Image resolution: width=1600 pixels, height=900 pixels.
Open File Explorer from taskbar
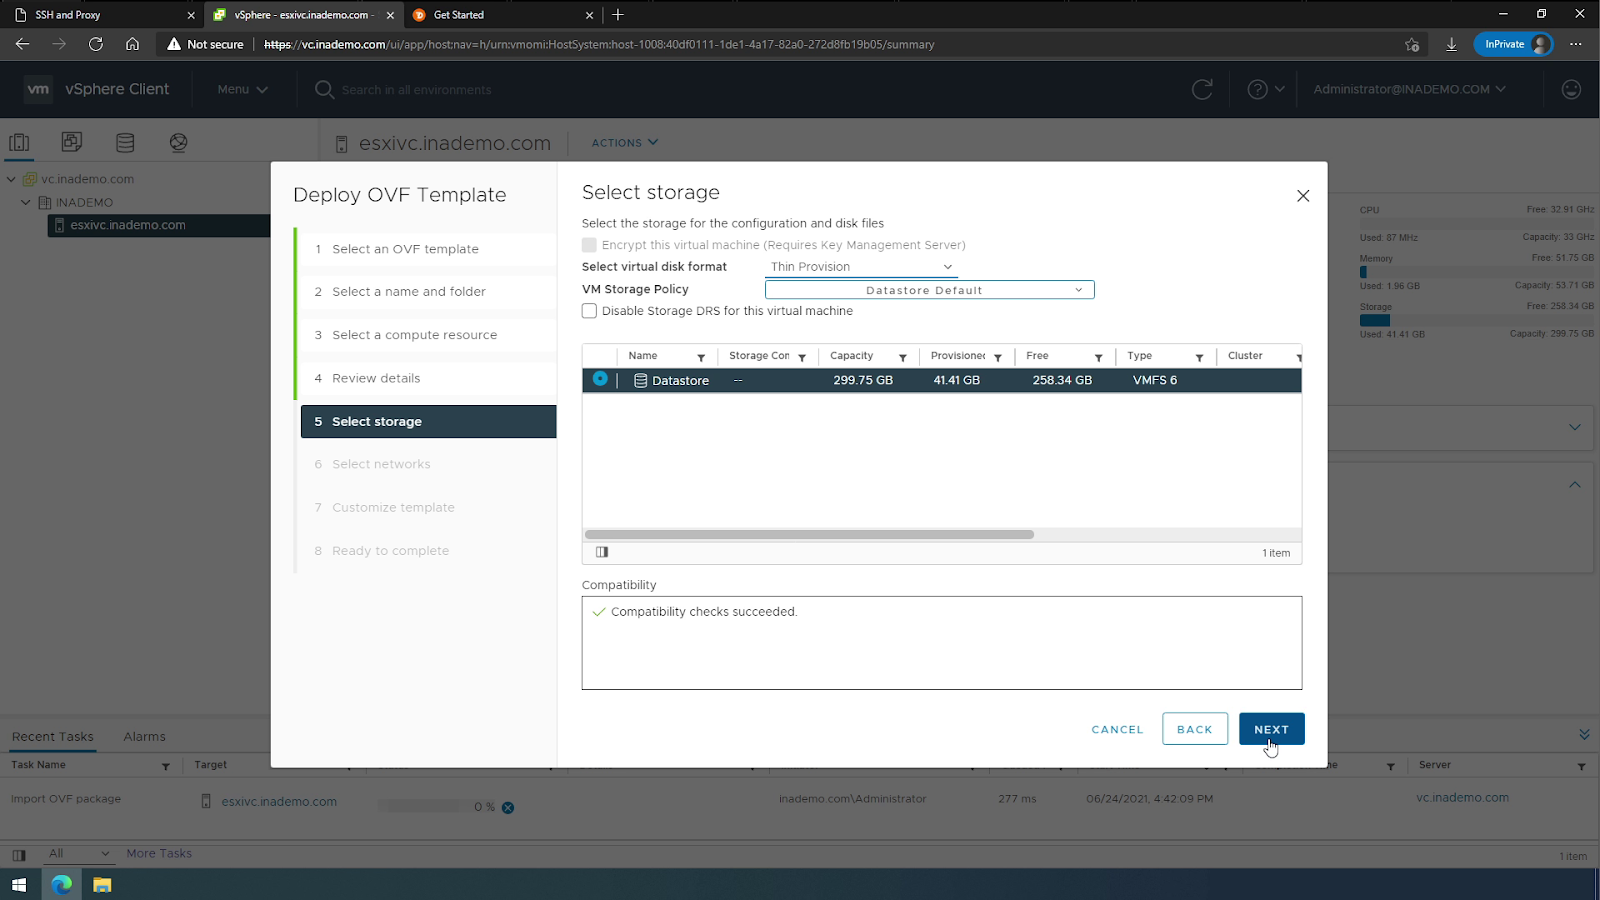102,885
